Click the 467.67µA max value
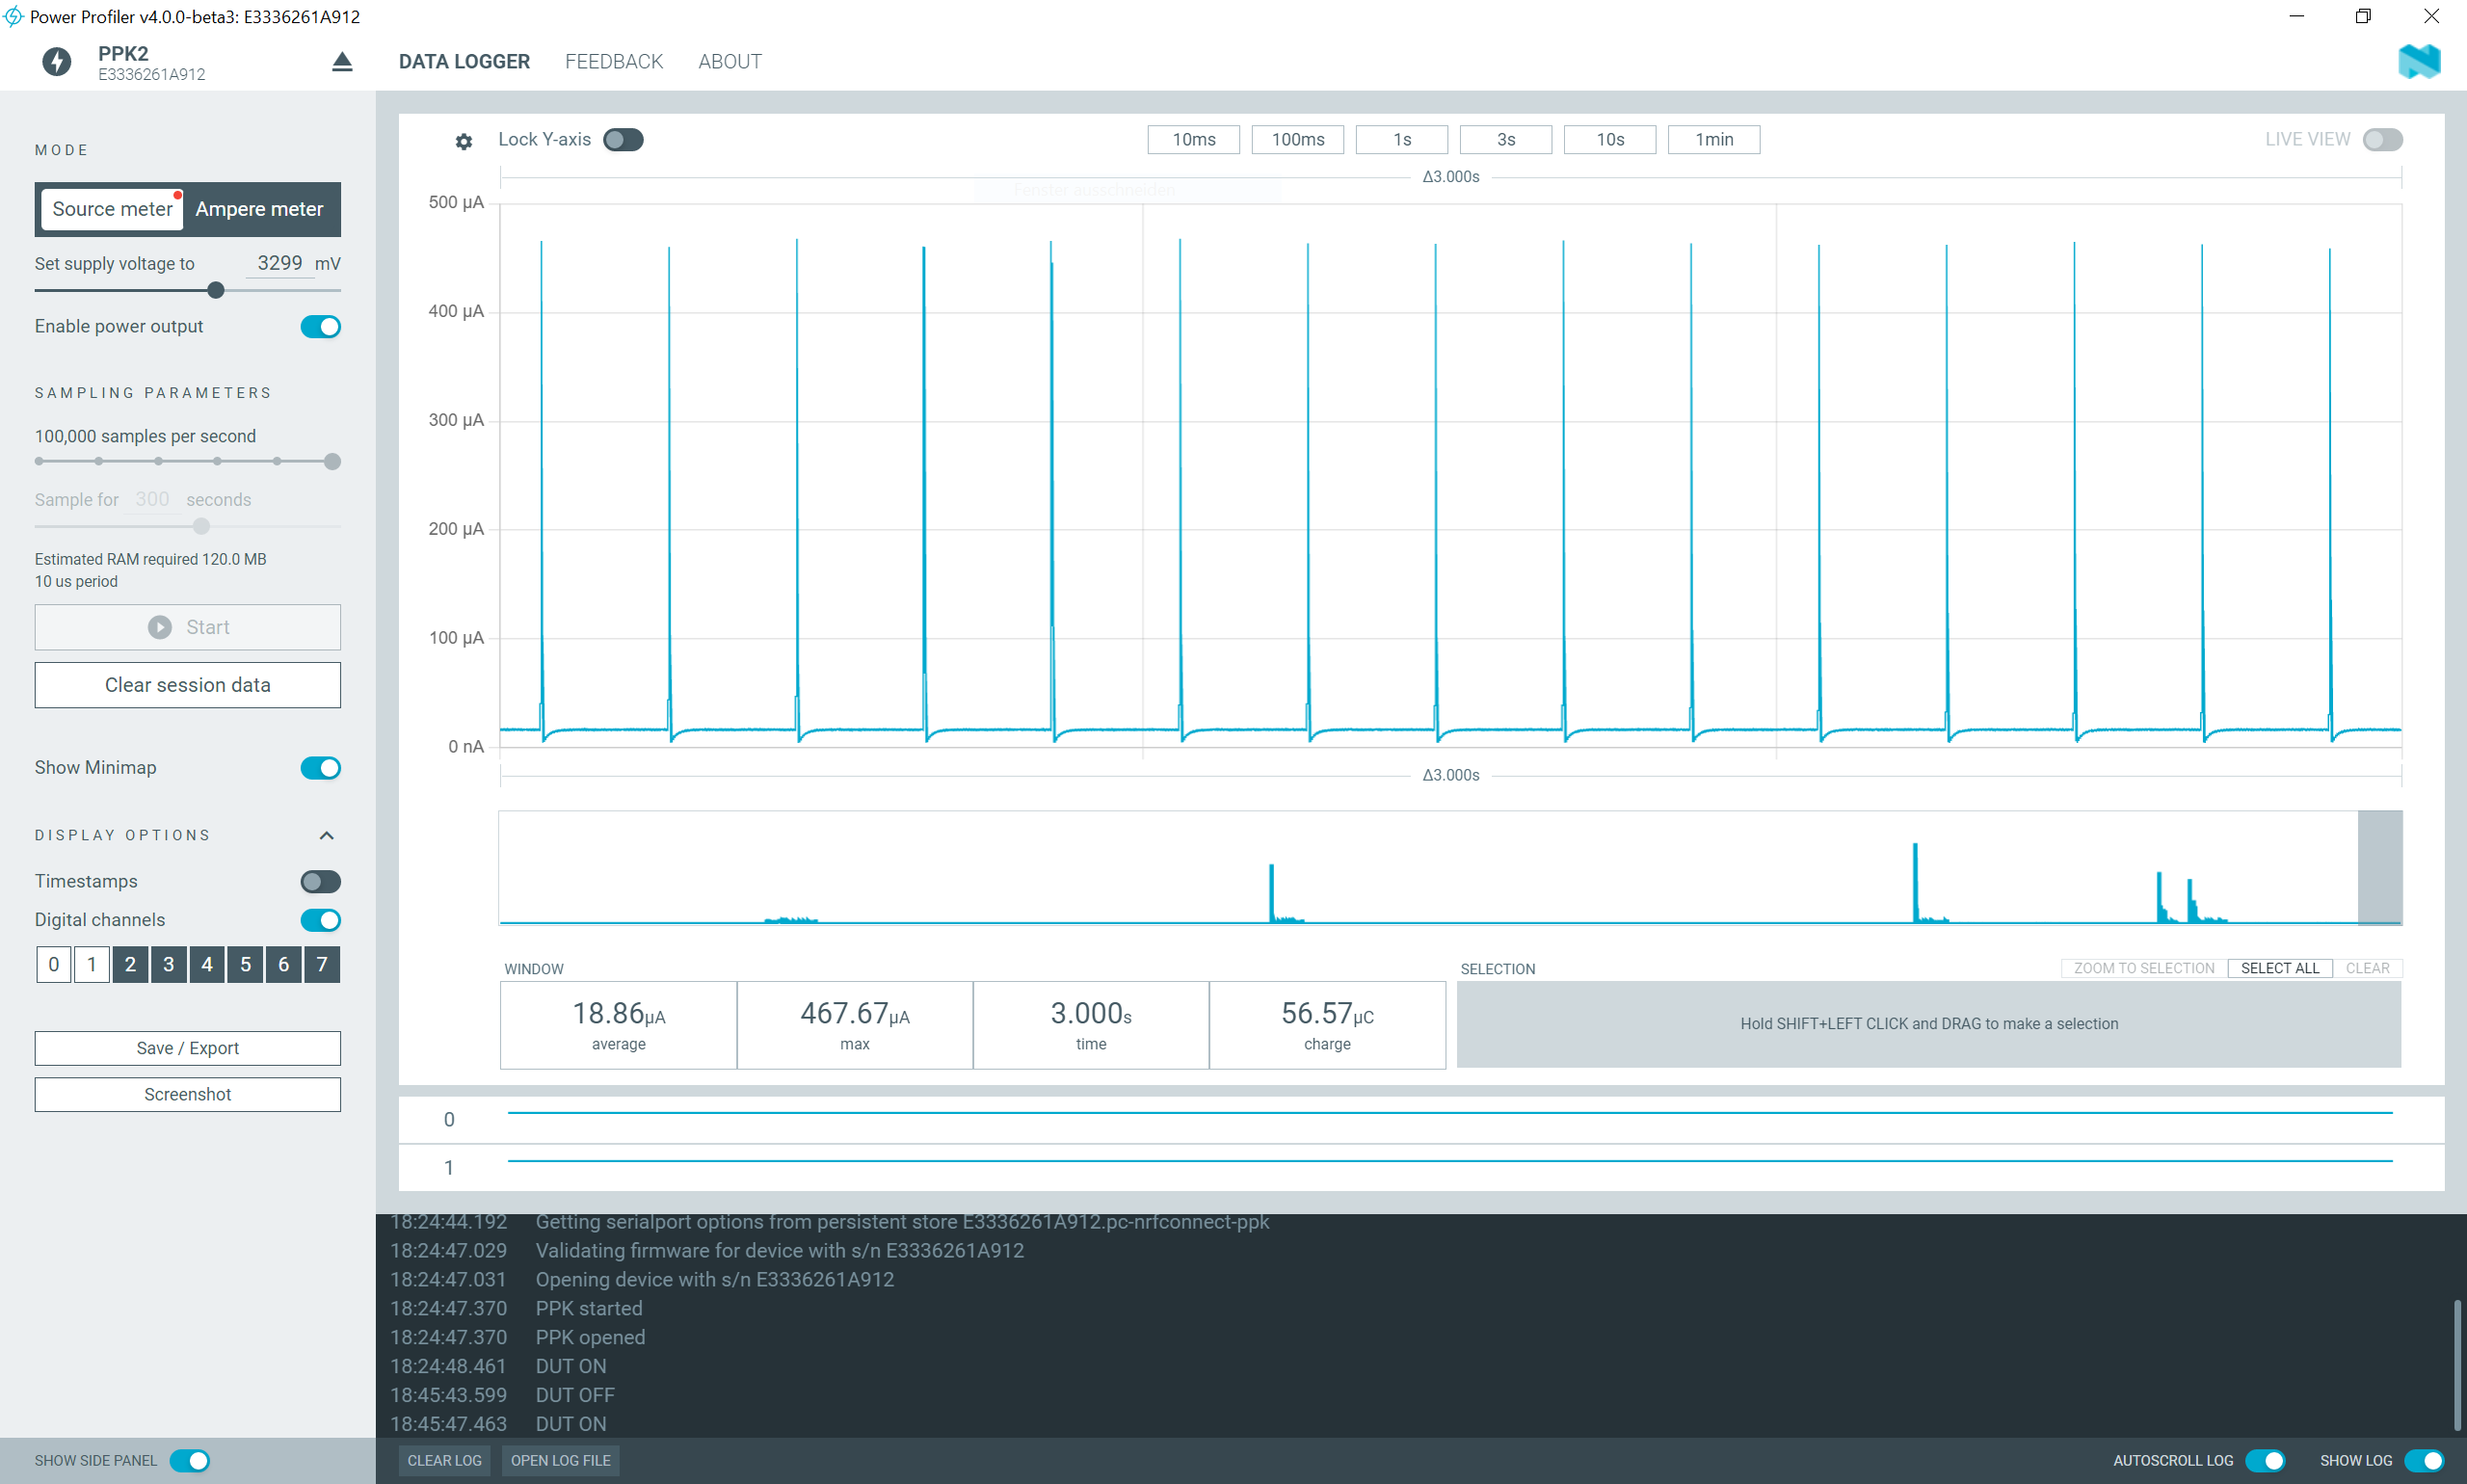Viewport: 2467px width, 1484px height. (x=855, y=1014)
